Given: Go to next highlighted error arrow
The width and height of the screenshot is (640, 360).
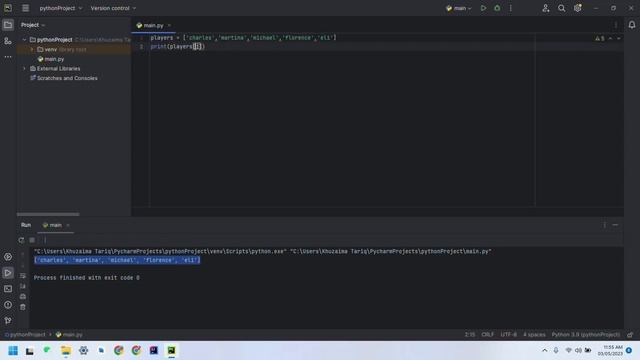Looking at the screenshot, I should pos(618,38).
